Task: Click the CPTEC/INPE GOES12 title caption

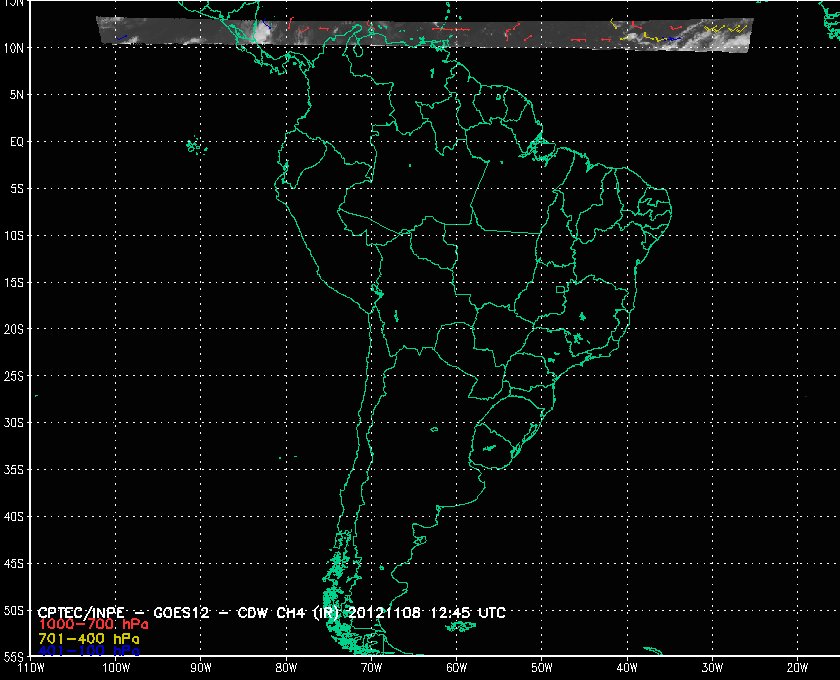Action: click(x=271, y=612)
